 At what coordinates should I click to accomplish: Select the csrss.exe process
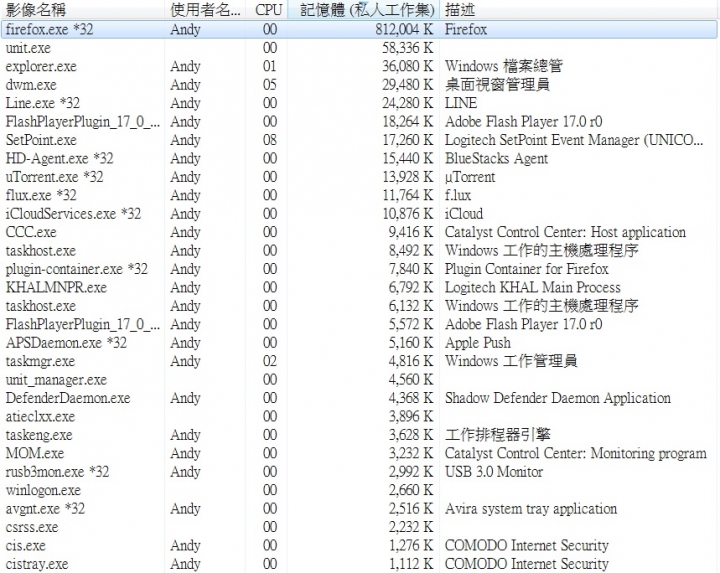[x=359, y=527]
